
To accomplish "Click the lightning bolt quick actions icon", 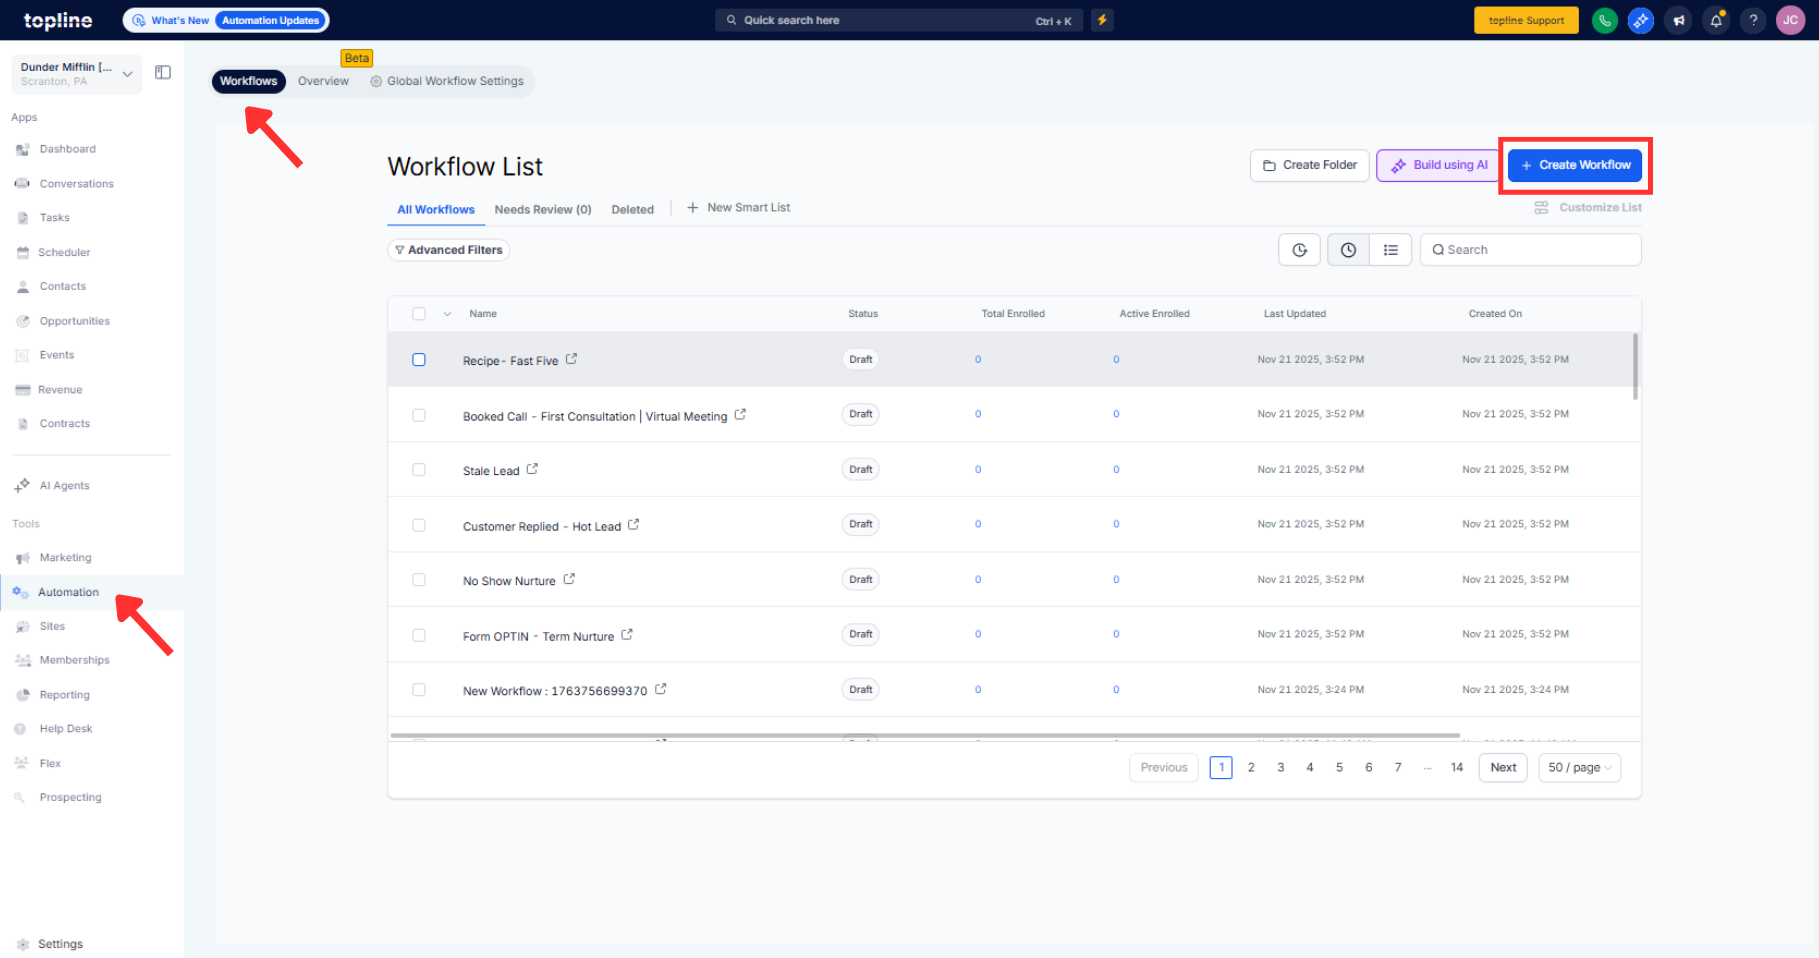I will pyautogui.click(x=1102, y=20).
